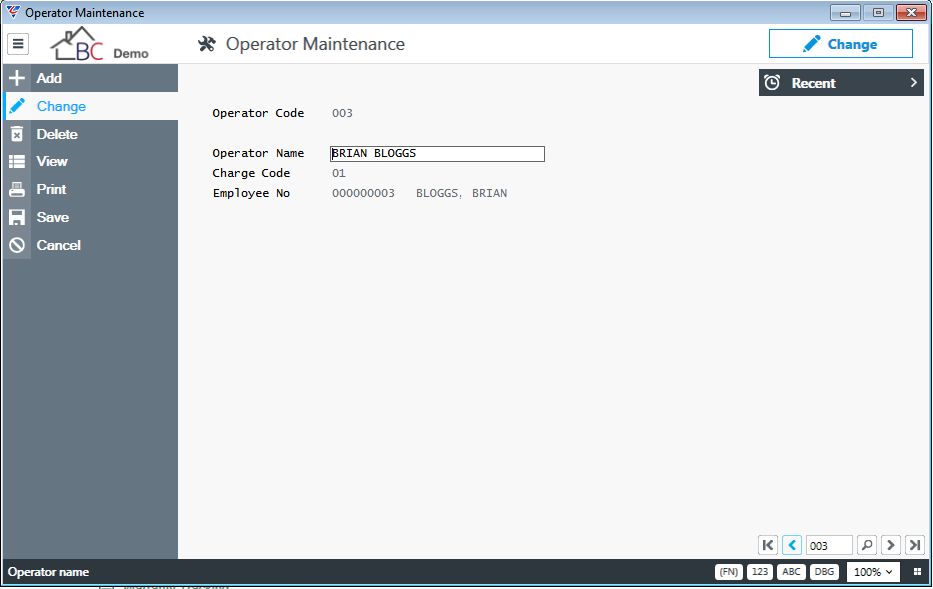
Task: Close the Operator Maintenance window
Action: pyautogui.click(x=911, y=12)
